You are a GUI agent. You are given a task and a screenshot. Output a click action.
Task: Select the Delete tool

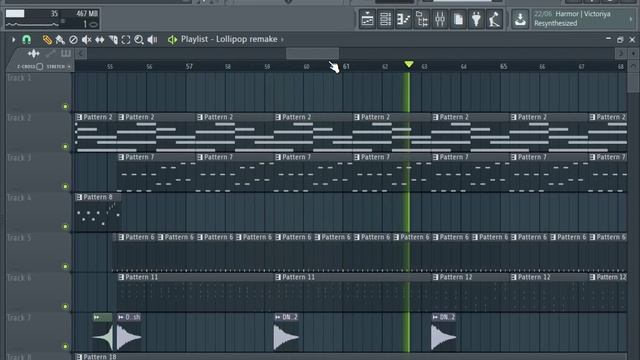tap(73, 40)
